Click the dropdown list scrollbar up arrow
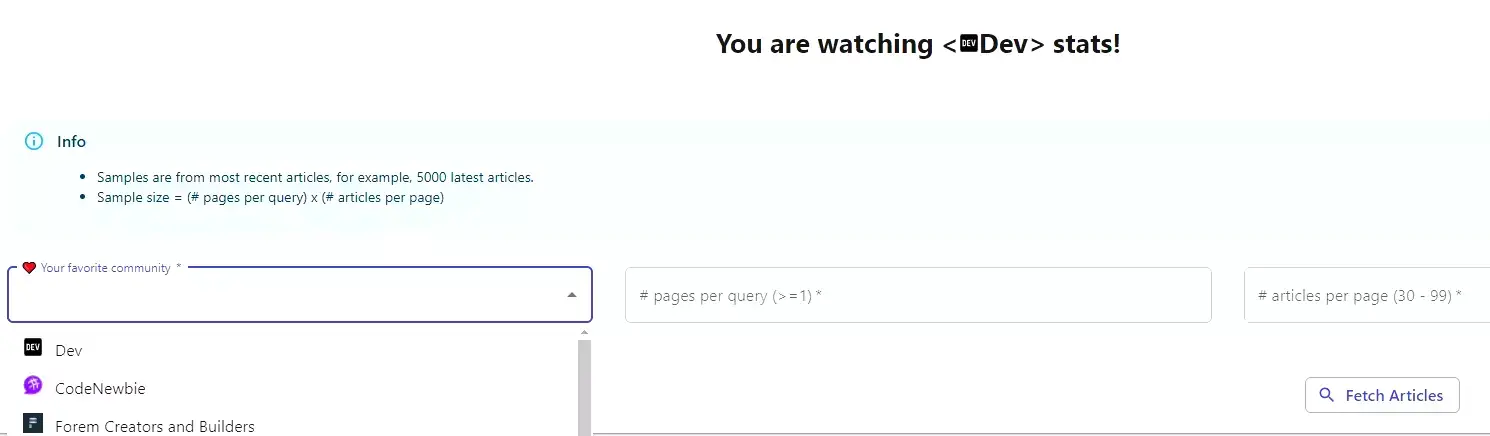Image resolution: width=1490 pixels, height=436 pixels. pos(585,332)
